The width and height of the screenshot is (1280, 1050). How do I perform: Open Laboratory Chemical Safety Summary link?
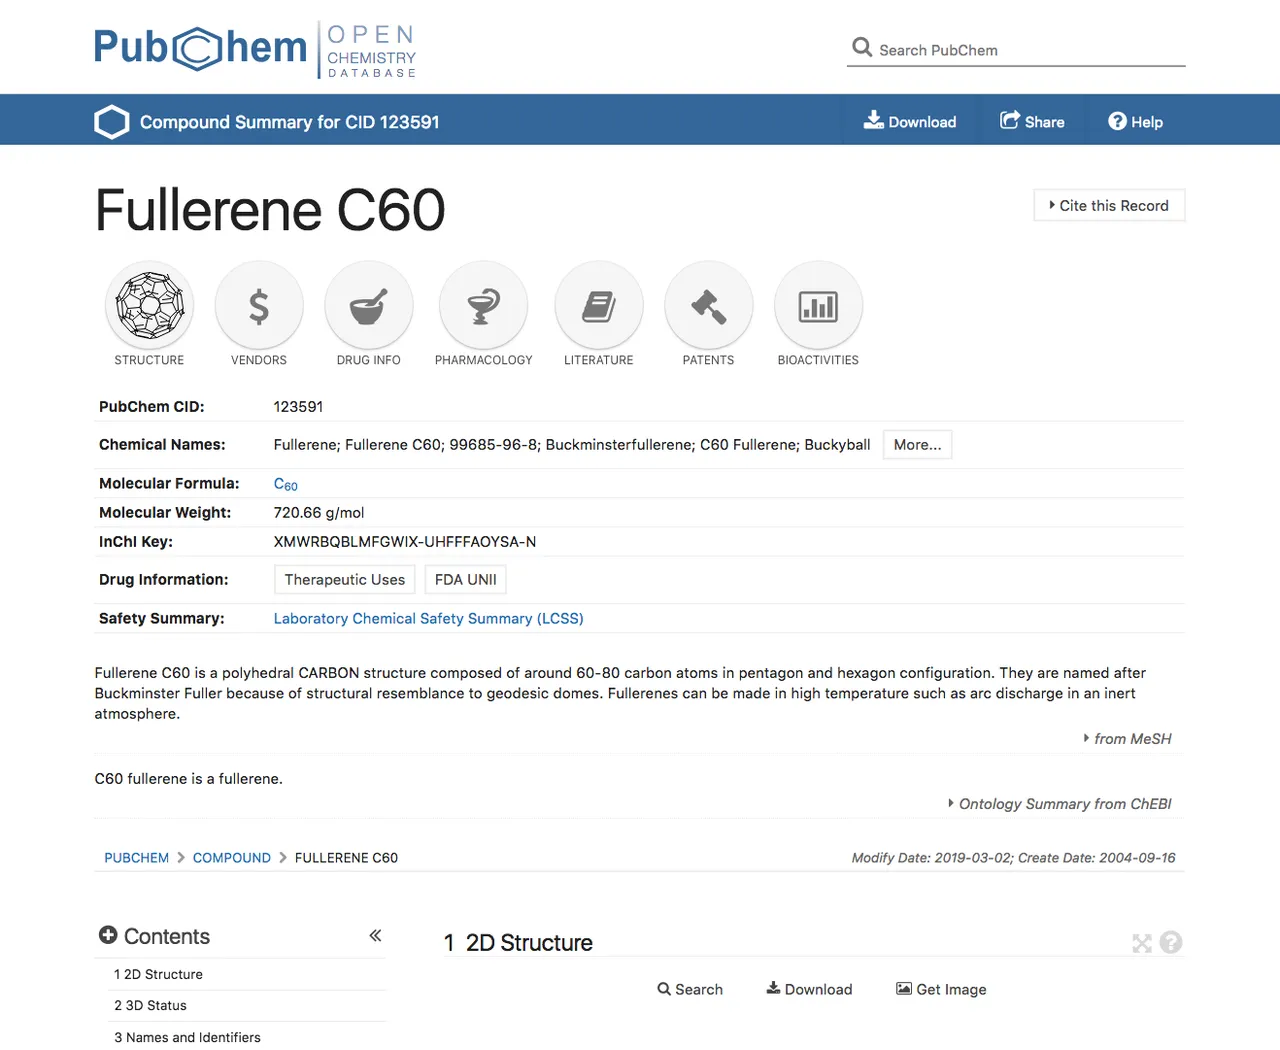pyautogui.click(x=429, y=619)
